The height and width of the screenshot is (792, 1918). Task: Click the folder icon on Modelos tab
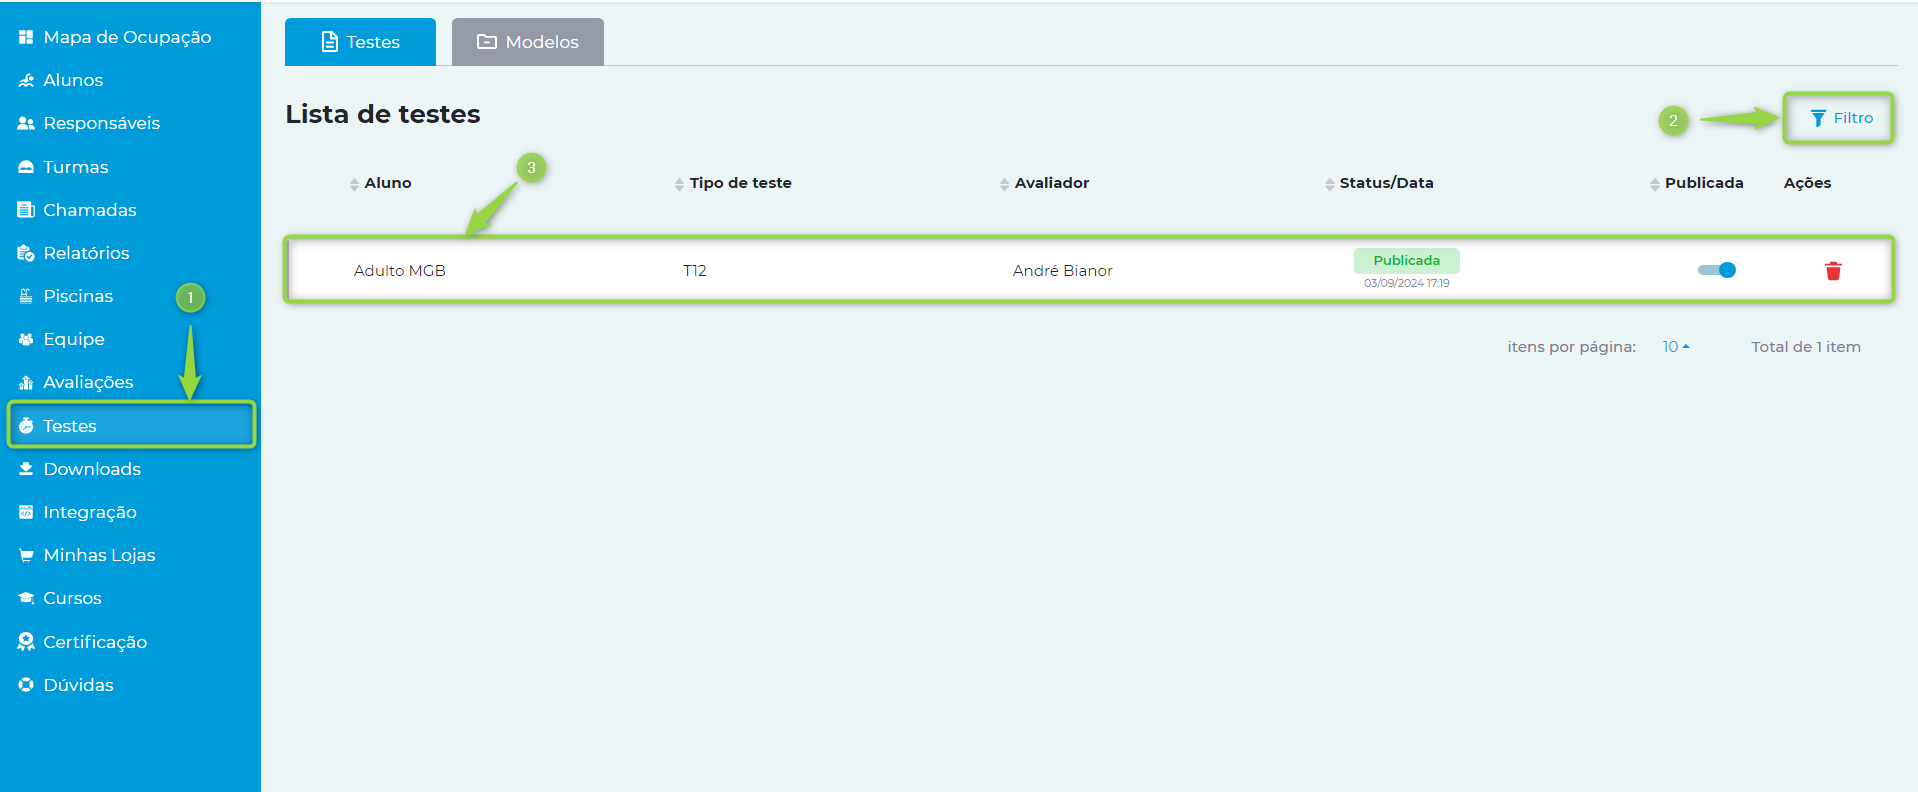tap(487, 42)
